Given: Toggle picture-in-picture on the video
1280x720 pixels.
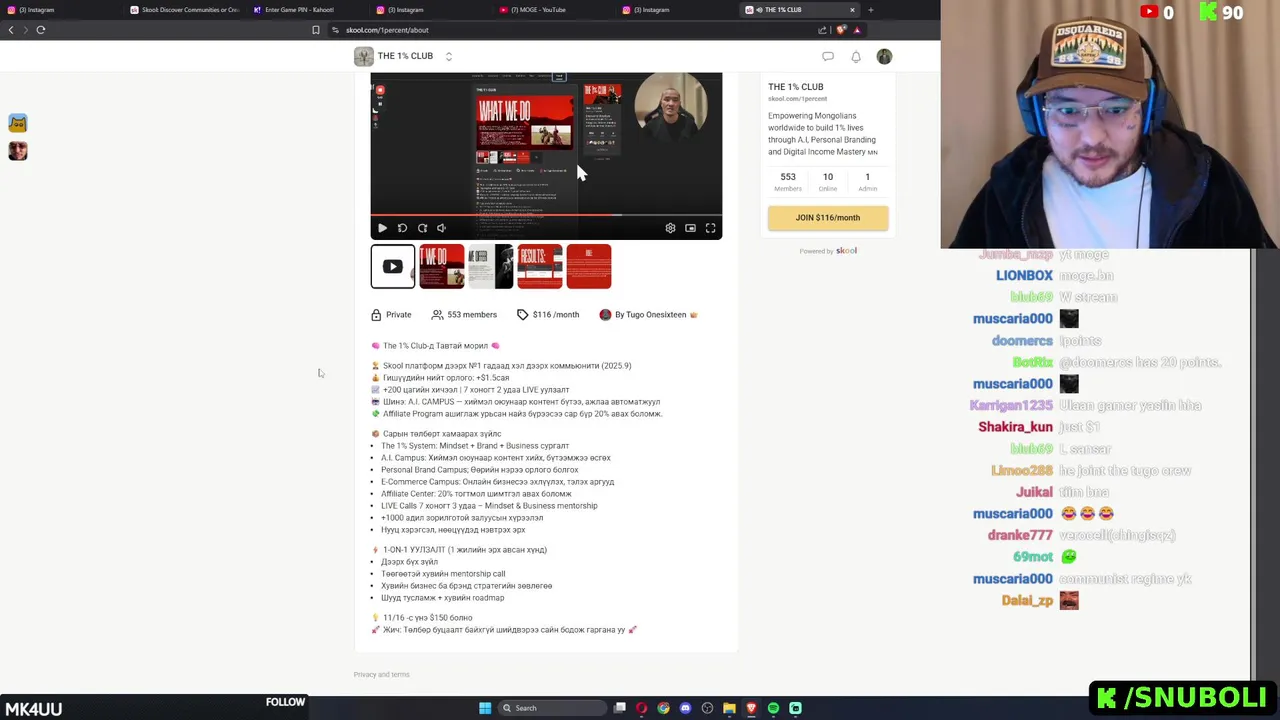Looking at the screenshot, I should click(690, 228).
